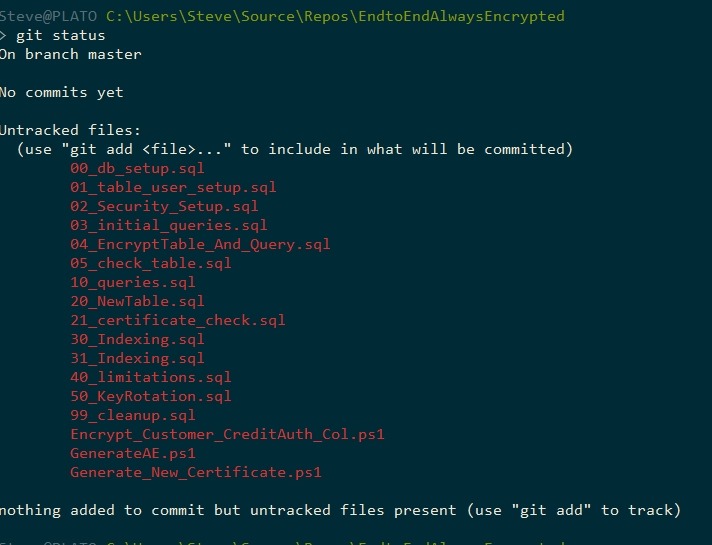The image size is (712, 545).
Task: Click the 50_KeyRotation.sql file name
Action: (x=150, y=396)
